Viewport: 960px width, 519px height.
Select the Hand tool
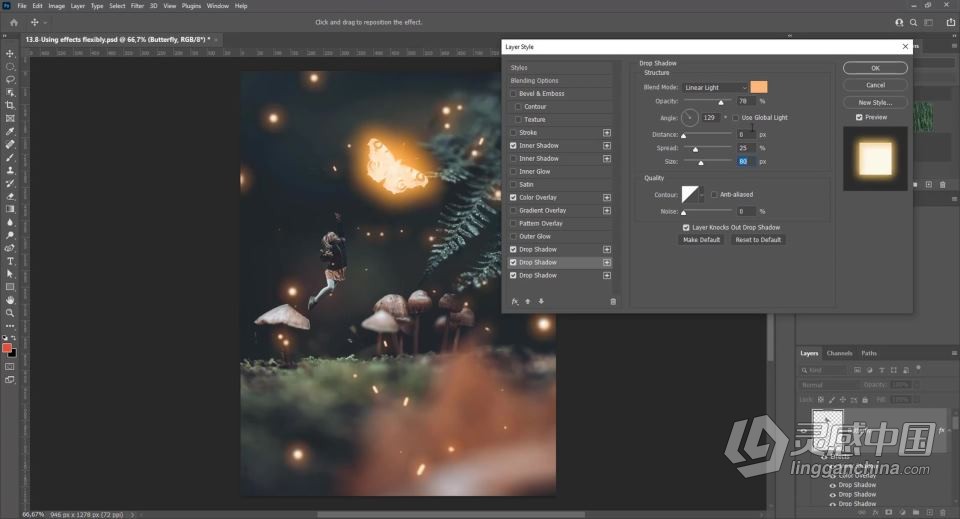(x=10, y=300)
